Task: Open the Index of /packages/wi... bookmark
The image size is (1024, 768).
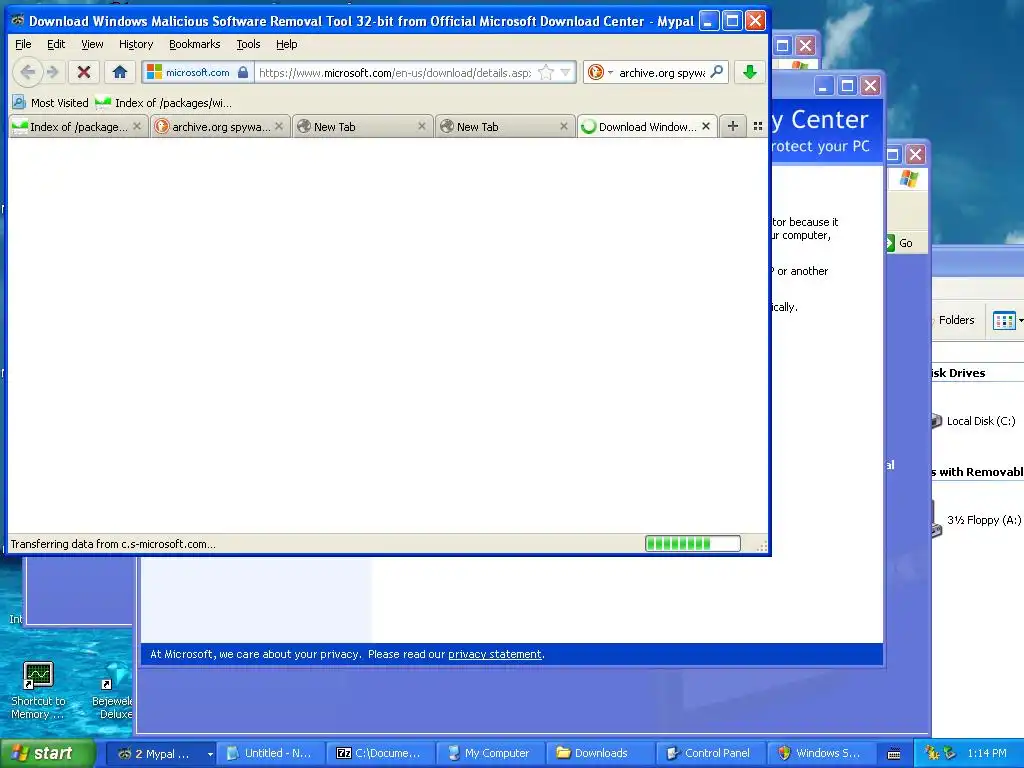Action: (x=163, y=103)
